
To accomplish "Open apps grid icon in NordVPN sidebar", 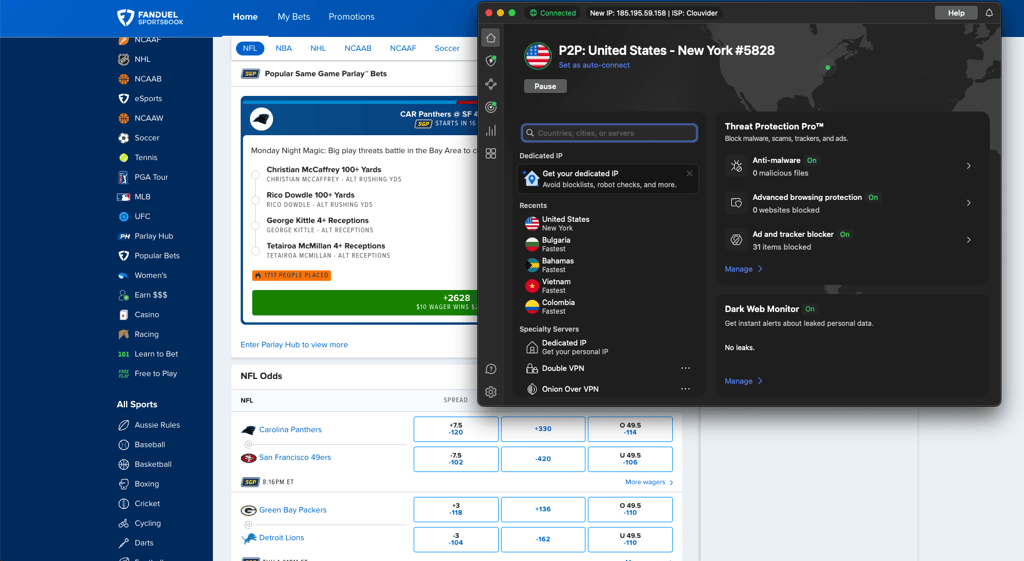I will (x=490, y=153).
